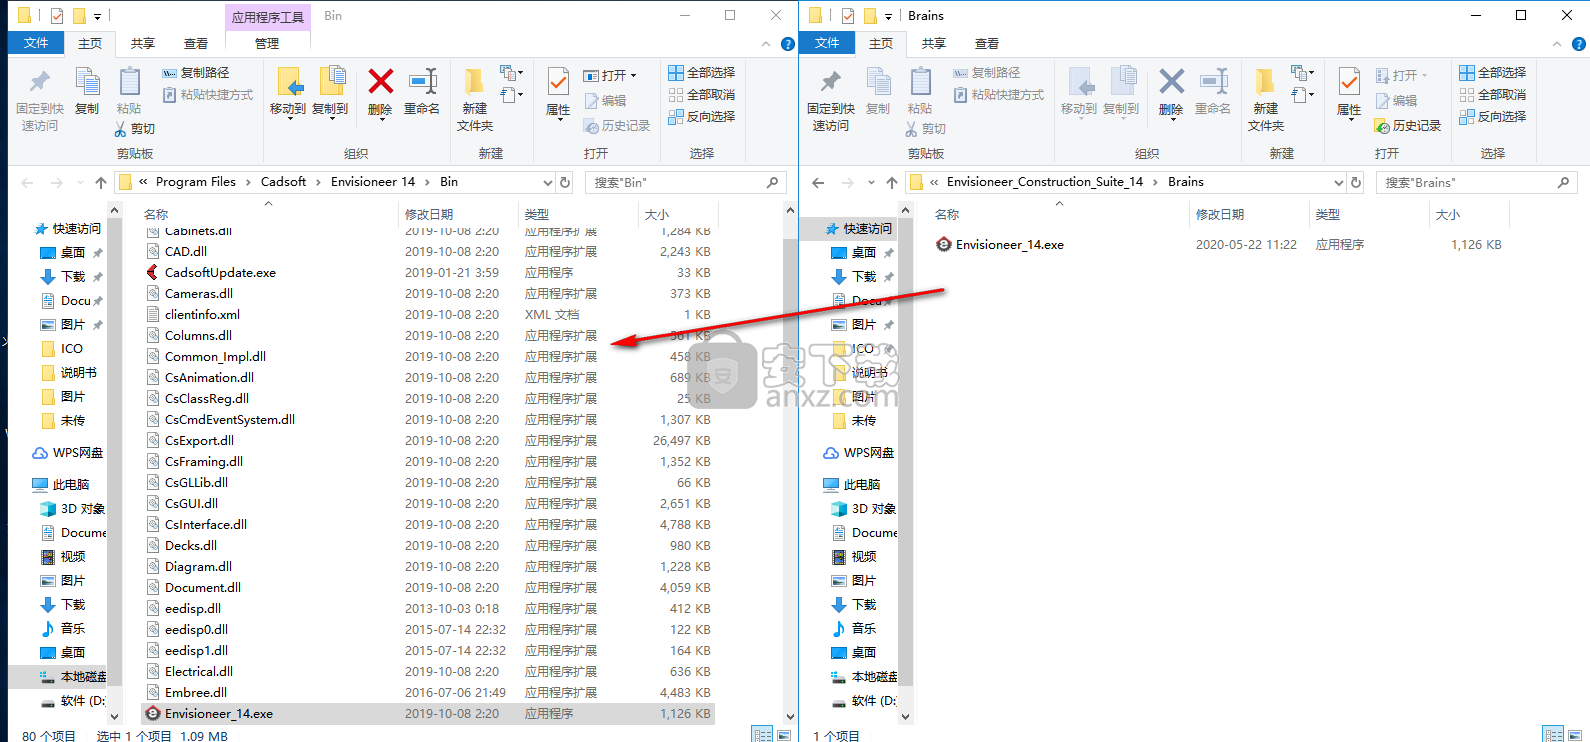Click New folder in Bin window ribbon

[x=475, y=100]
